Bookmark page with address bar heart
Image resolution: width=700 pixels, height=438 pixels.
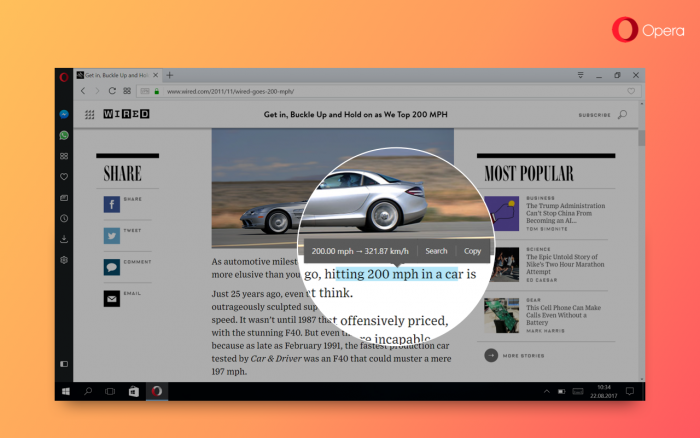click(631, 91)
